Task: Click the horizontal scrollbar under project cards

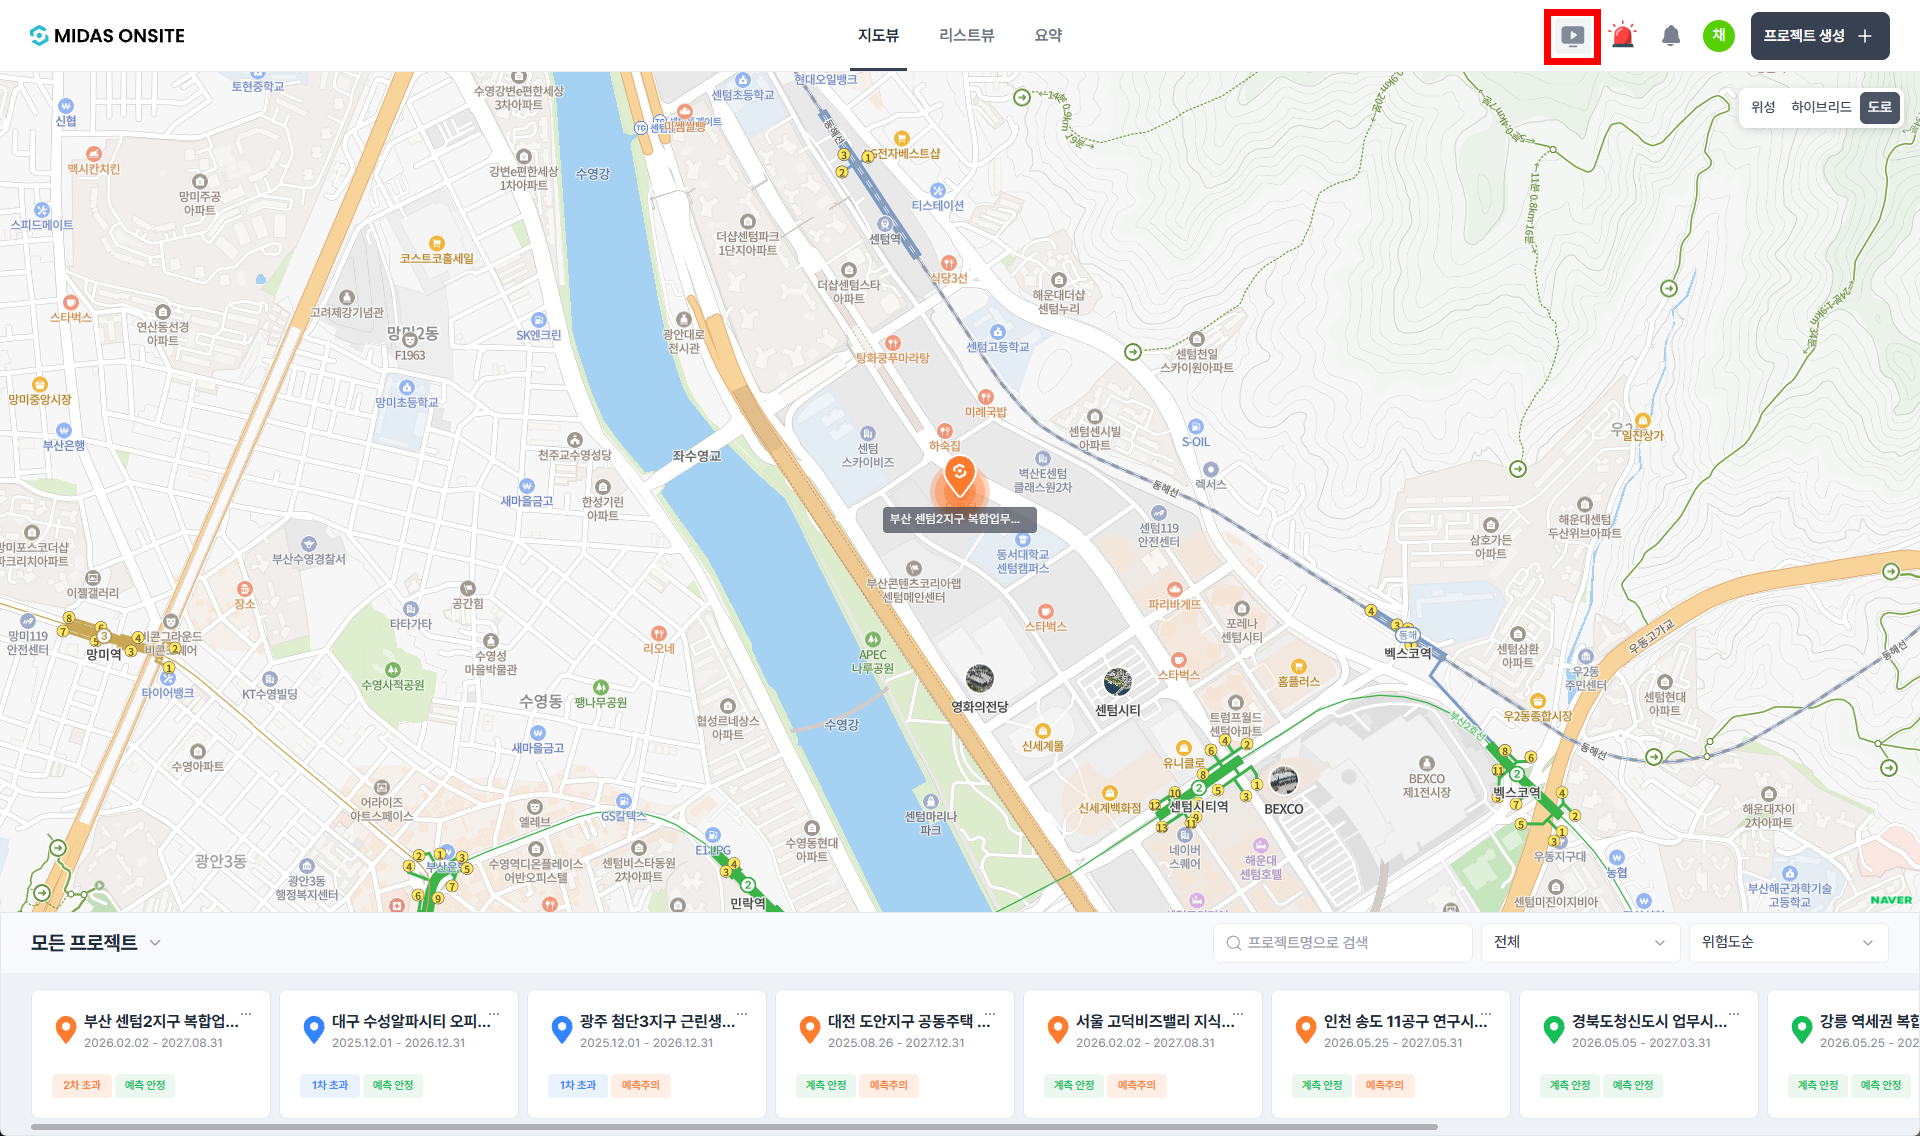Action: pos(735,1127)
